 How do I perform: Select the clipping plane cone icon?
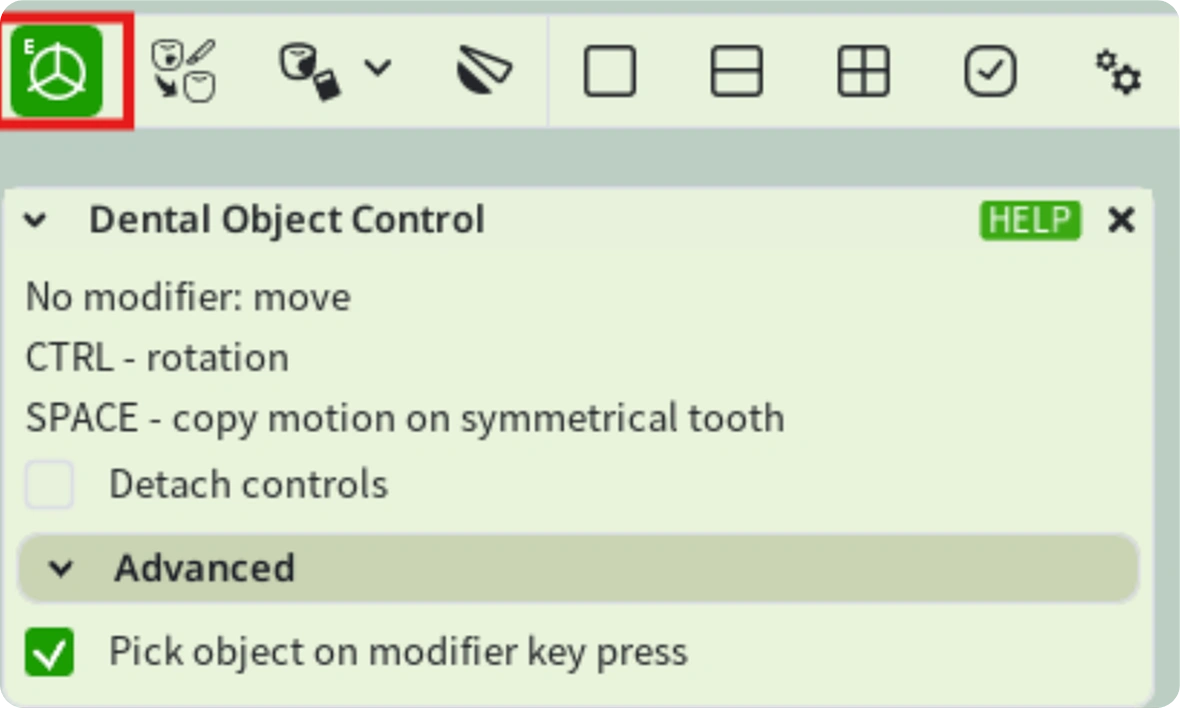click(x=484, y=70)
